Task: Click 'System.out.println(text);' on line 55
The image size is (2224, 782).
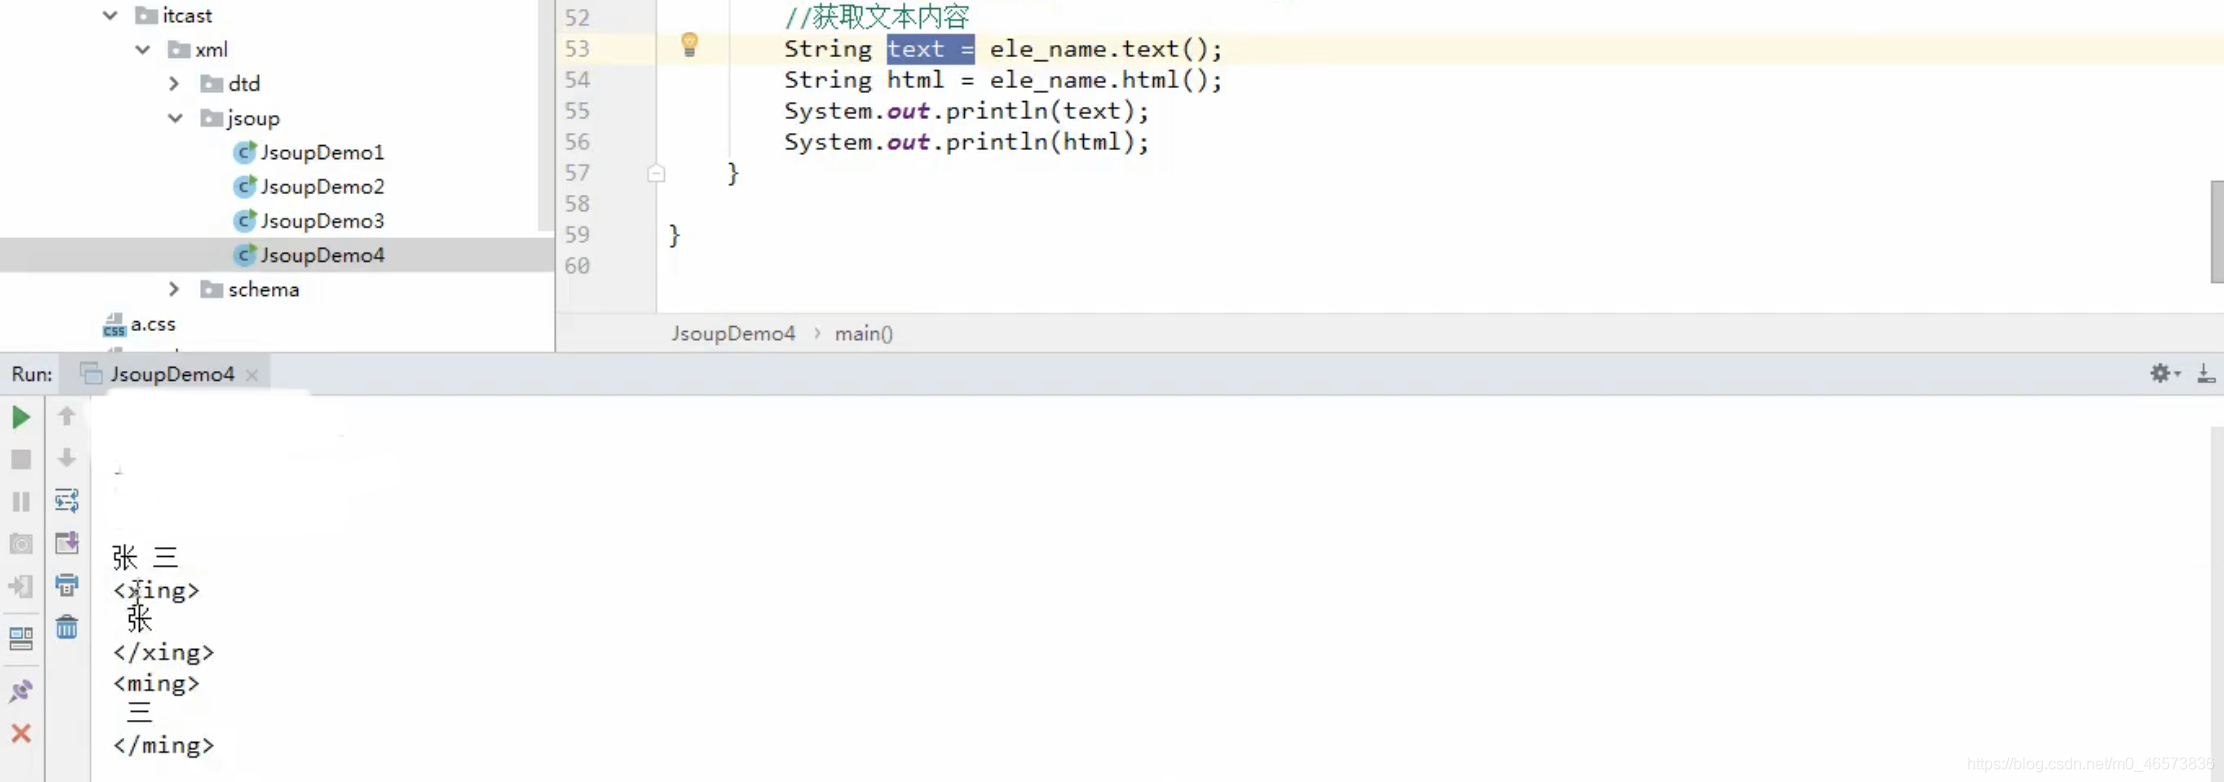Action: pos(966,111)
